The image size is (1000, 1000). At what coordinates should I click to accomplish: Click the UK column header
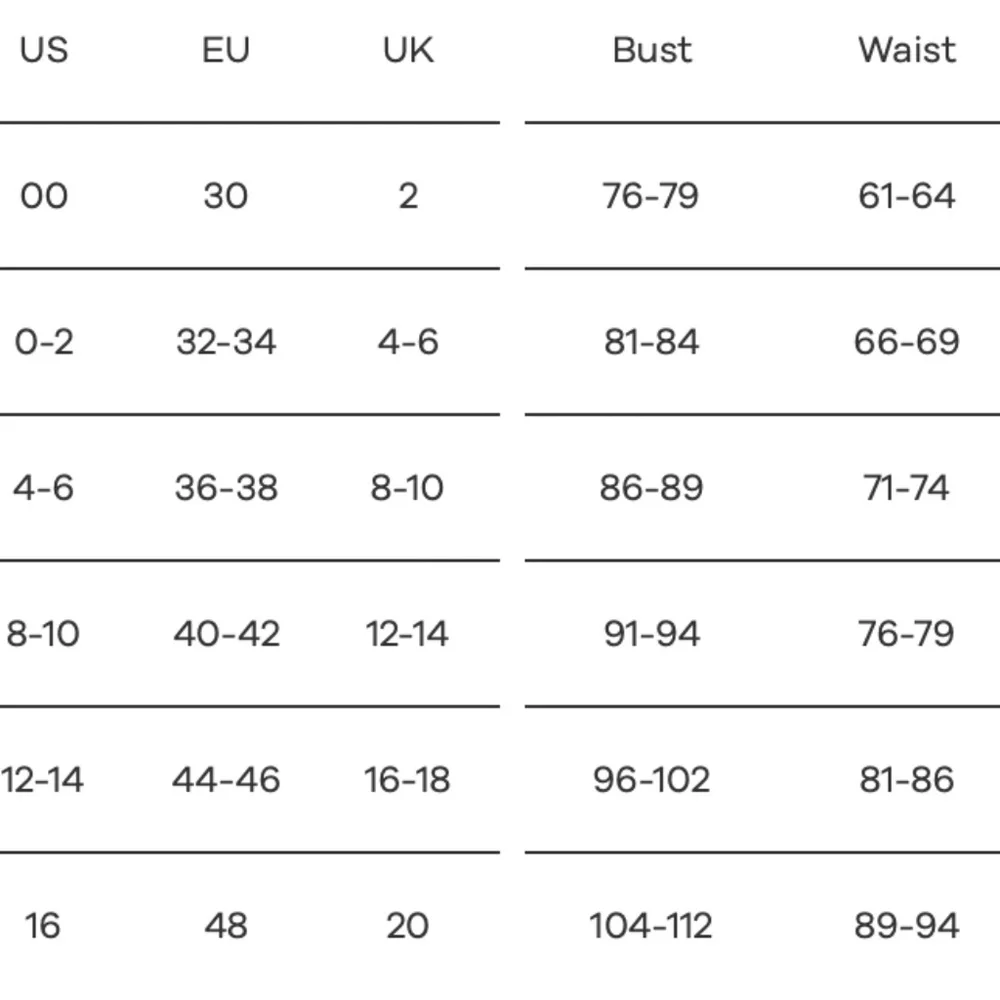[x=408, y=50]
